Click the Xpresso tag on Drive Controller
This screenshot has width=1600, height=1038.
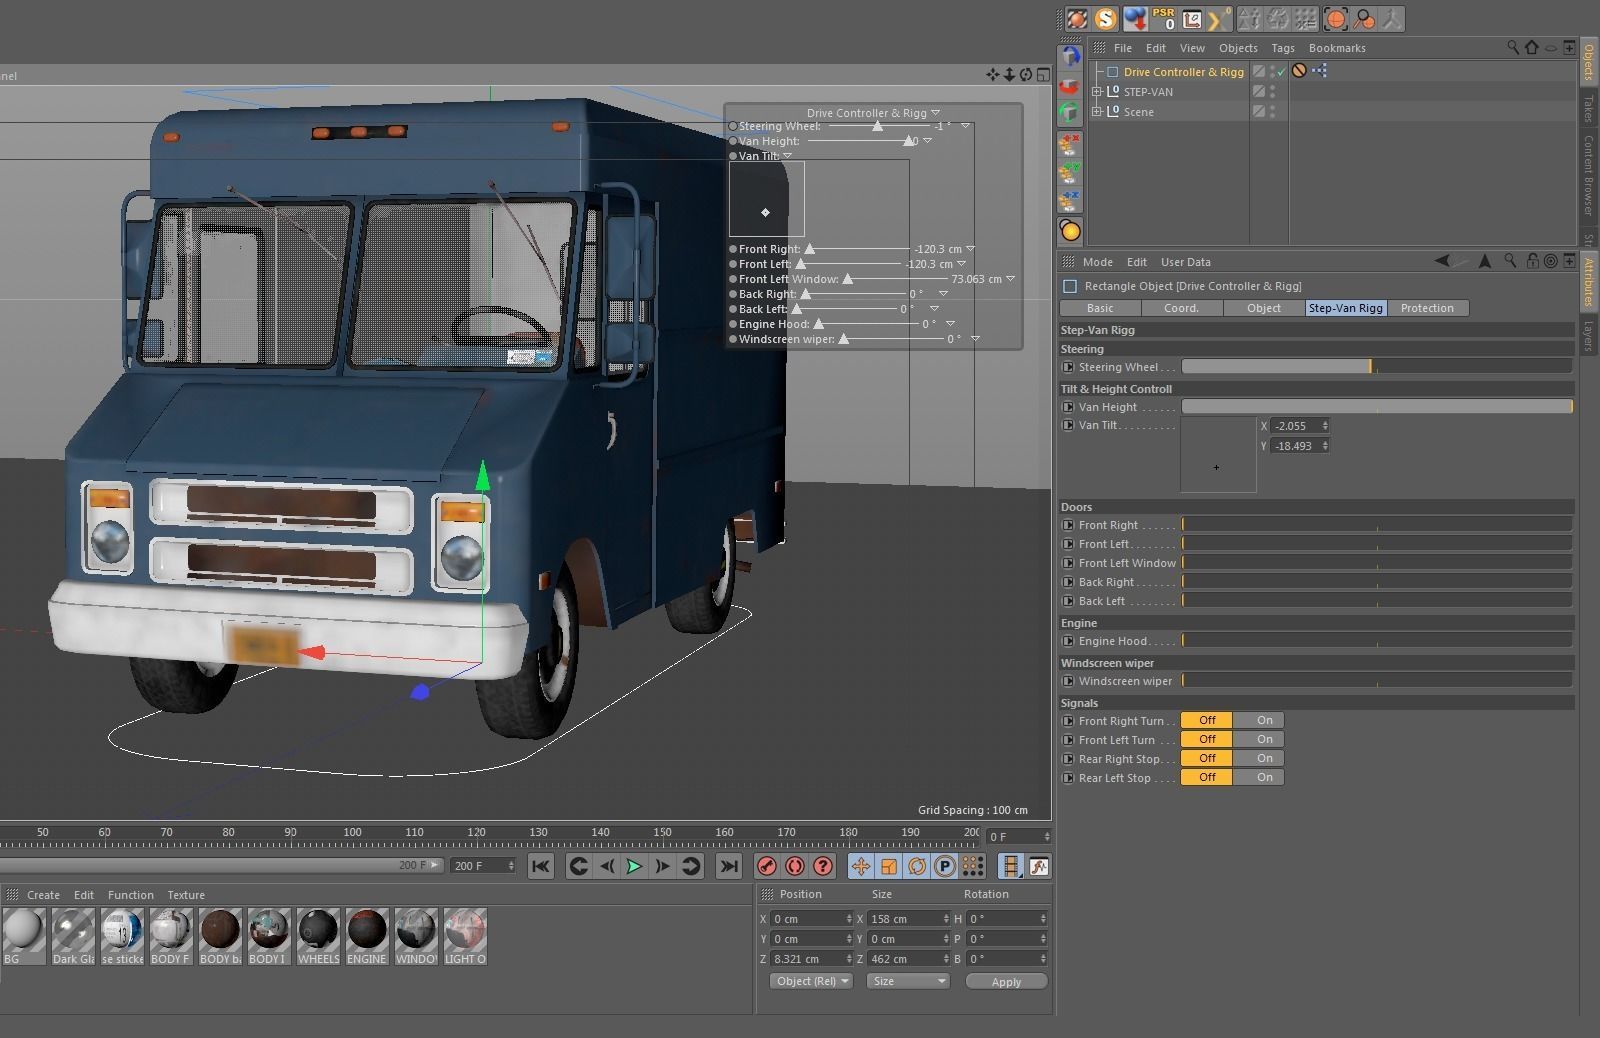point(1320,71)
